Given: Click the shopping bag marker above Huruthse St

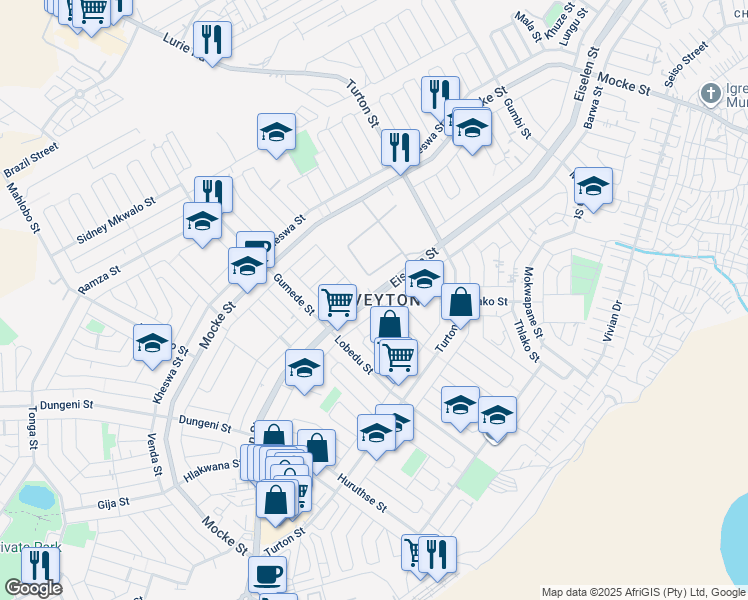Looking at the screenshot, I should [x=316, y=447].
